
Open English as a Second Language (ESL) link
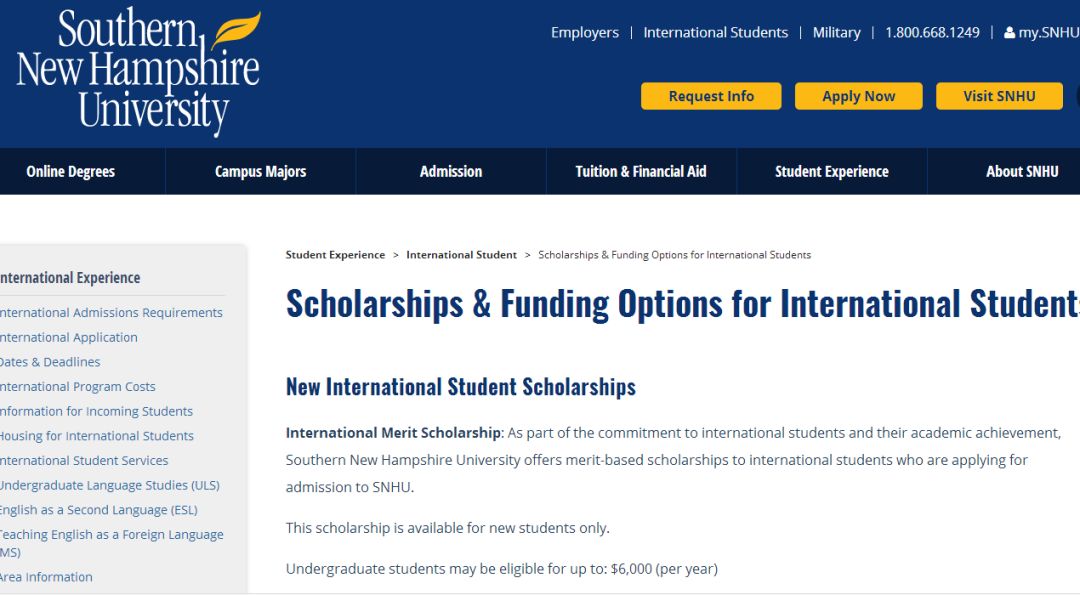coord(98,510)
